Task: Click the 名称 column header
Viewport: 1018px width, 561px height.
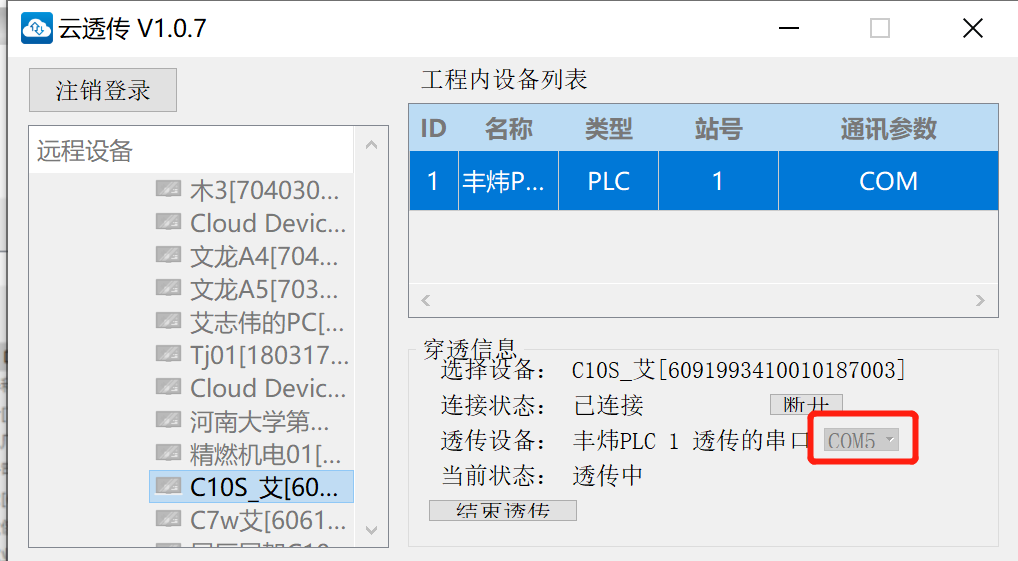Action: click(x=508, y=128)
